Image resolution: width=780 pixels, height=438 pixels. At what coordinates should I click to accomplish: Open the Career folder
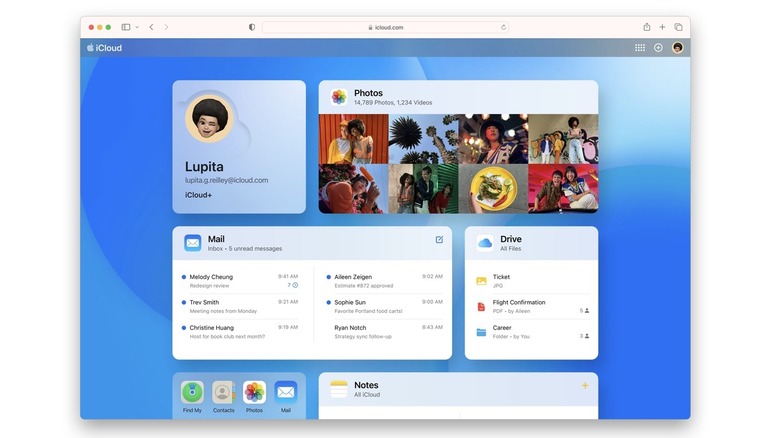[x=532, y=331]
